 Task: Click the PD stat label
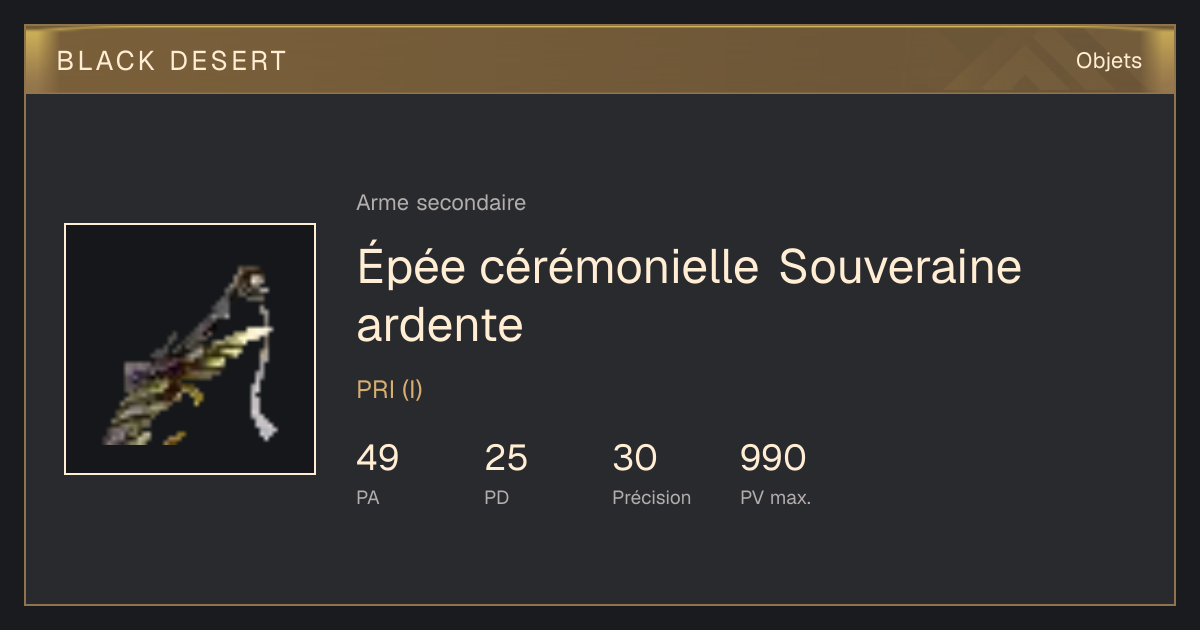pos(497,497)
